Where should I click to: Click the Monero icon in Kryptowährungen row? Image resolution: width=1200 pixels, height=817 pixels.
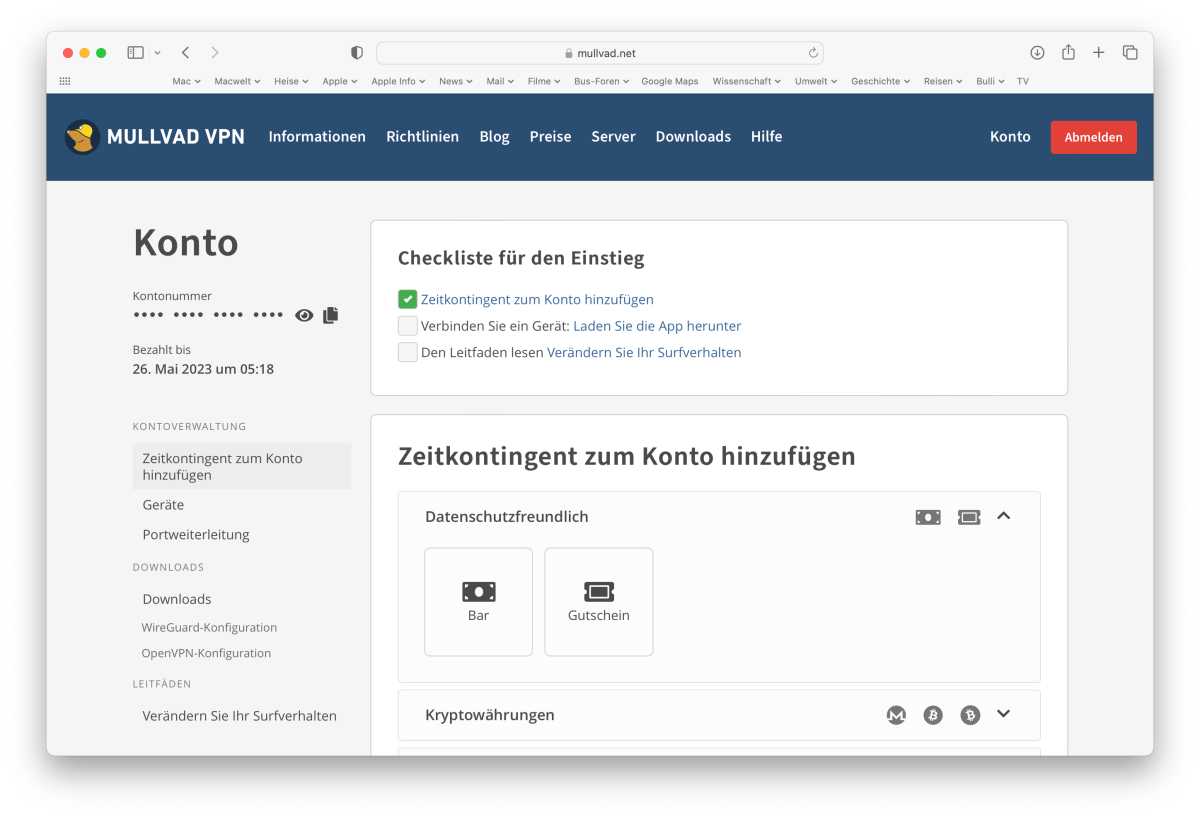(x=896, y=715)
